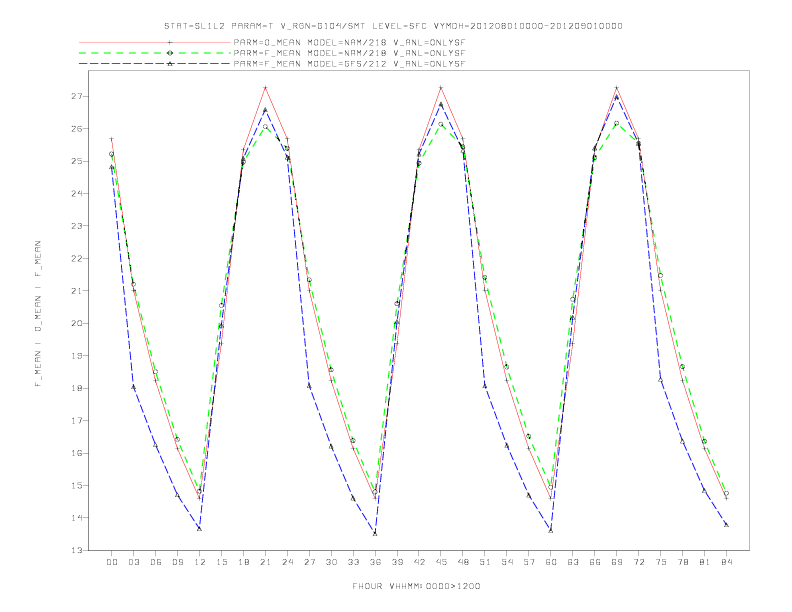Click x-axis forecast hour label 36
Screen dimensions: 792x612
(375, 562)
